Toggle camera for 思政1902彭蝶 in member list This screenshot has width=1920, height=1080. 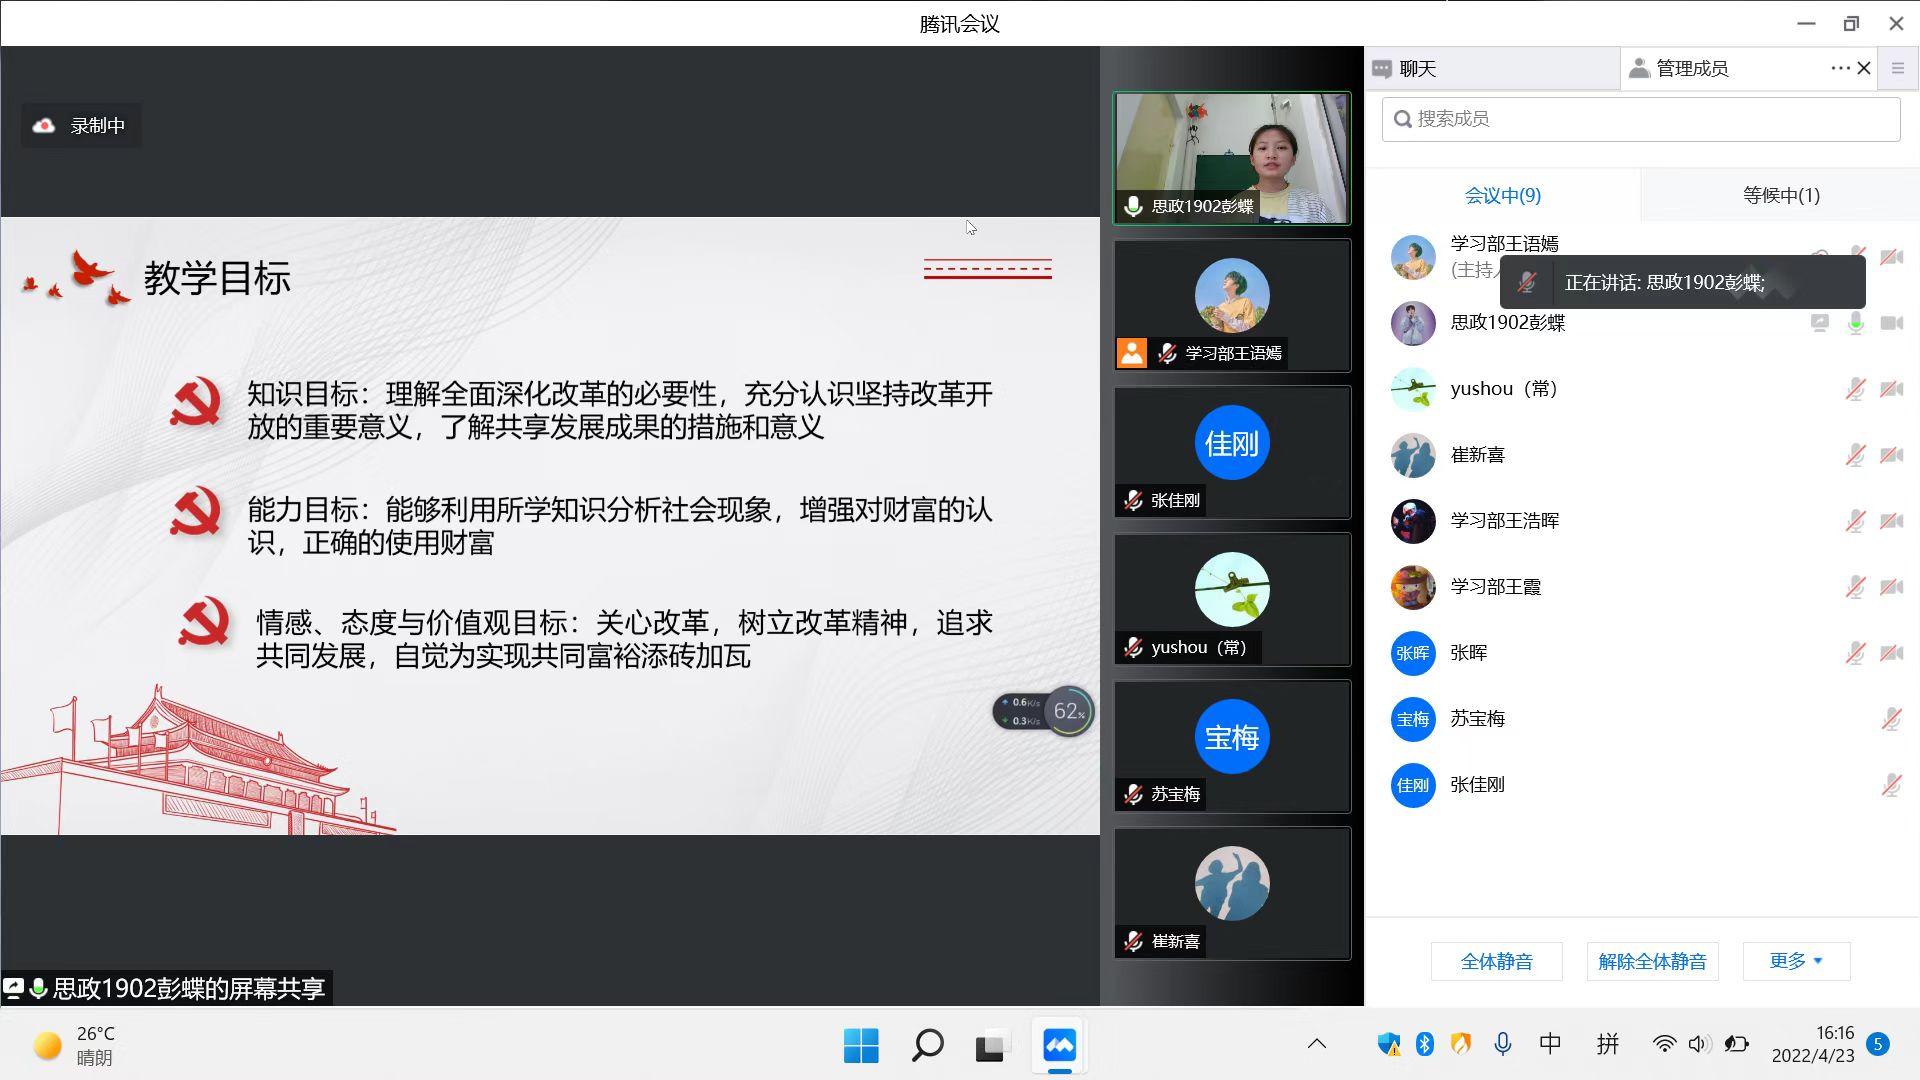coord(1891,323)
